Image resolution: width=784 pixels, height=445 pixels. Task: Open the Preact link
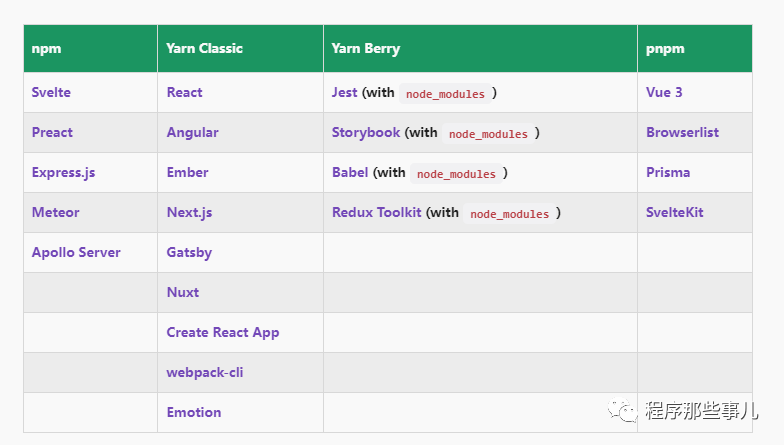click(x=52, y=132)
